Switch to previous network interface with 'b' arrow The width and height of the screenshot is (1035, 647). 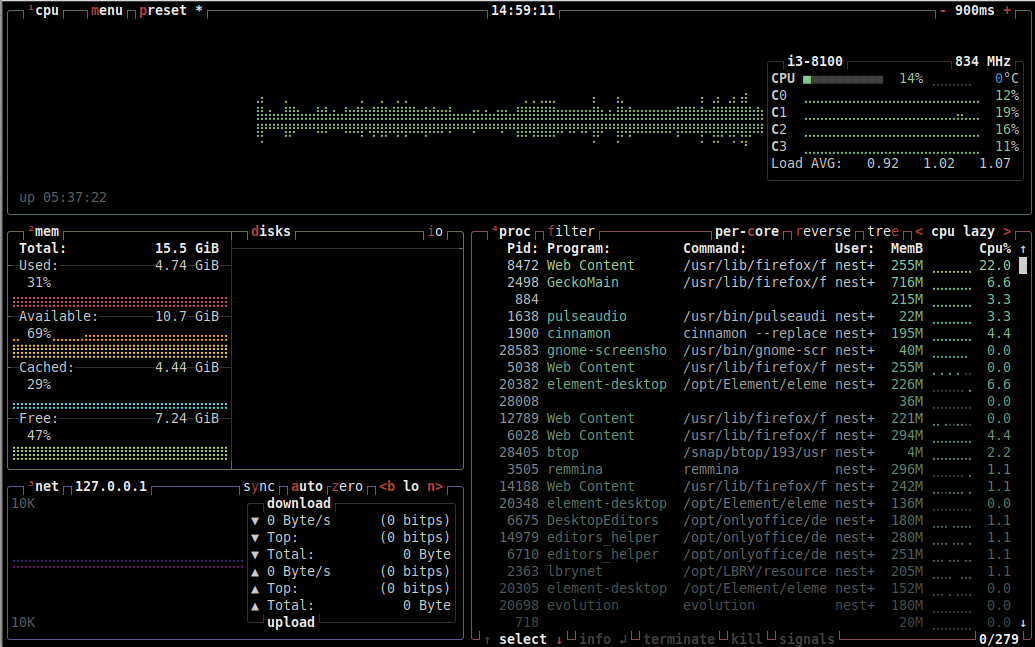point(386,486)
